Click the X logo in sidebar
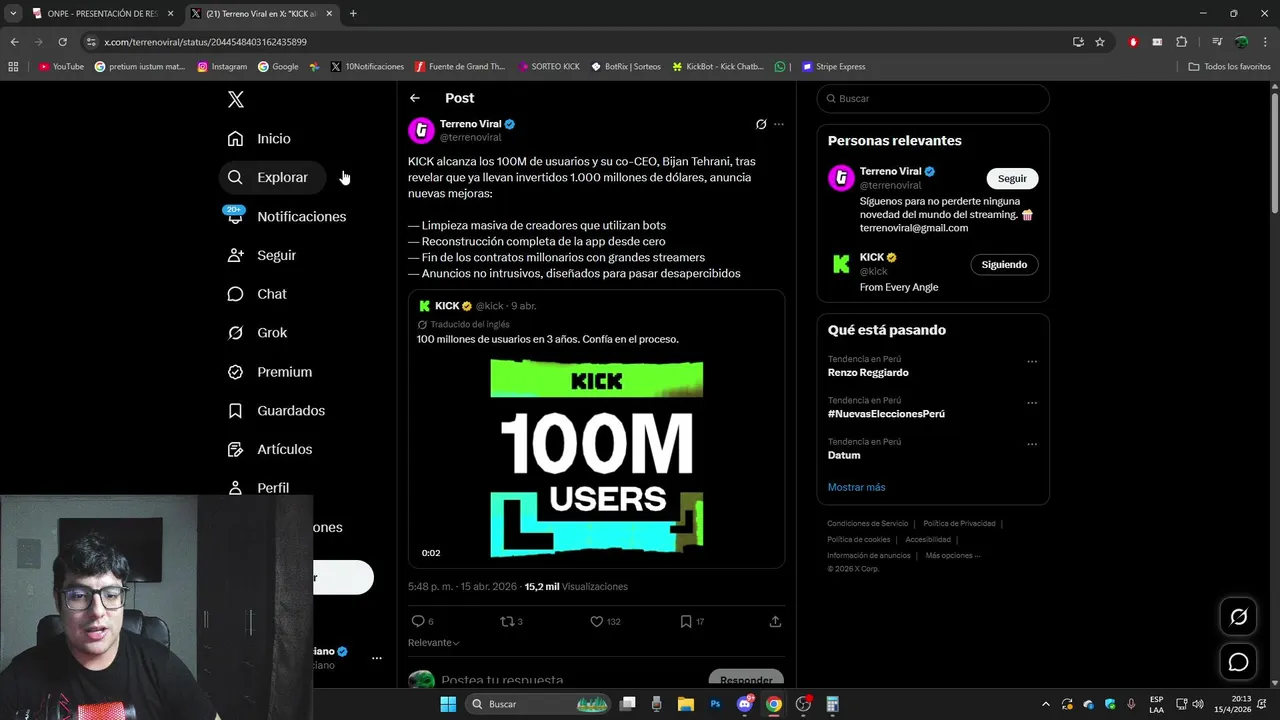This screenshot has height=720, width=1280. (236, 99)
